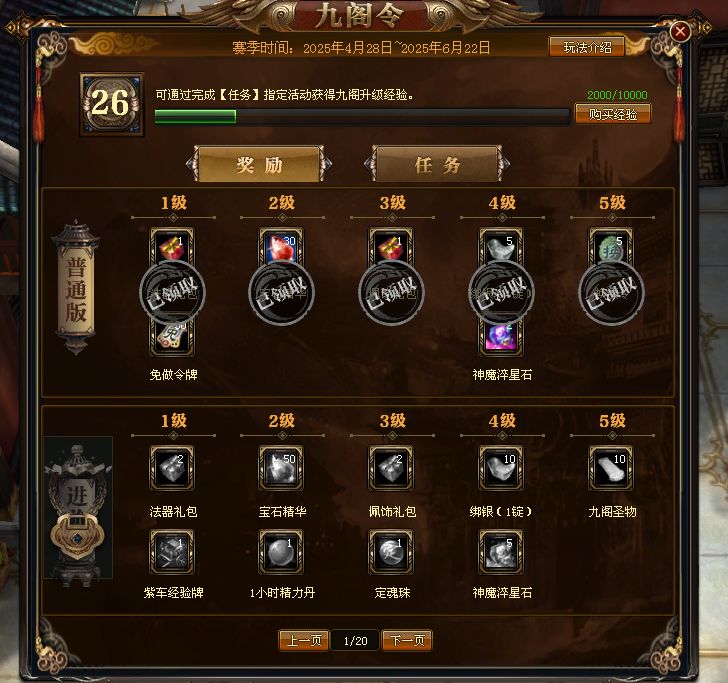This screenshot has height=683, width=728.
Task: Select the 普通版 lantern banner
Action: click(76, 288)
